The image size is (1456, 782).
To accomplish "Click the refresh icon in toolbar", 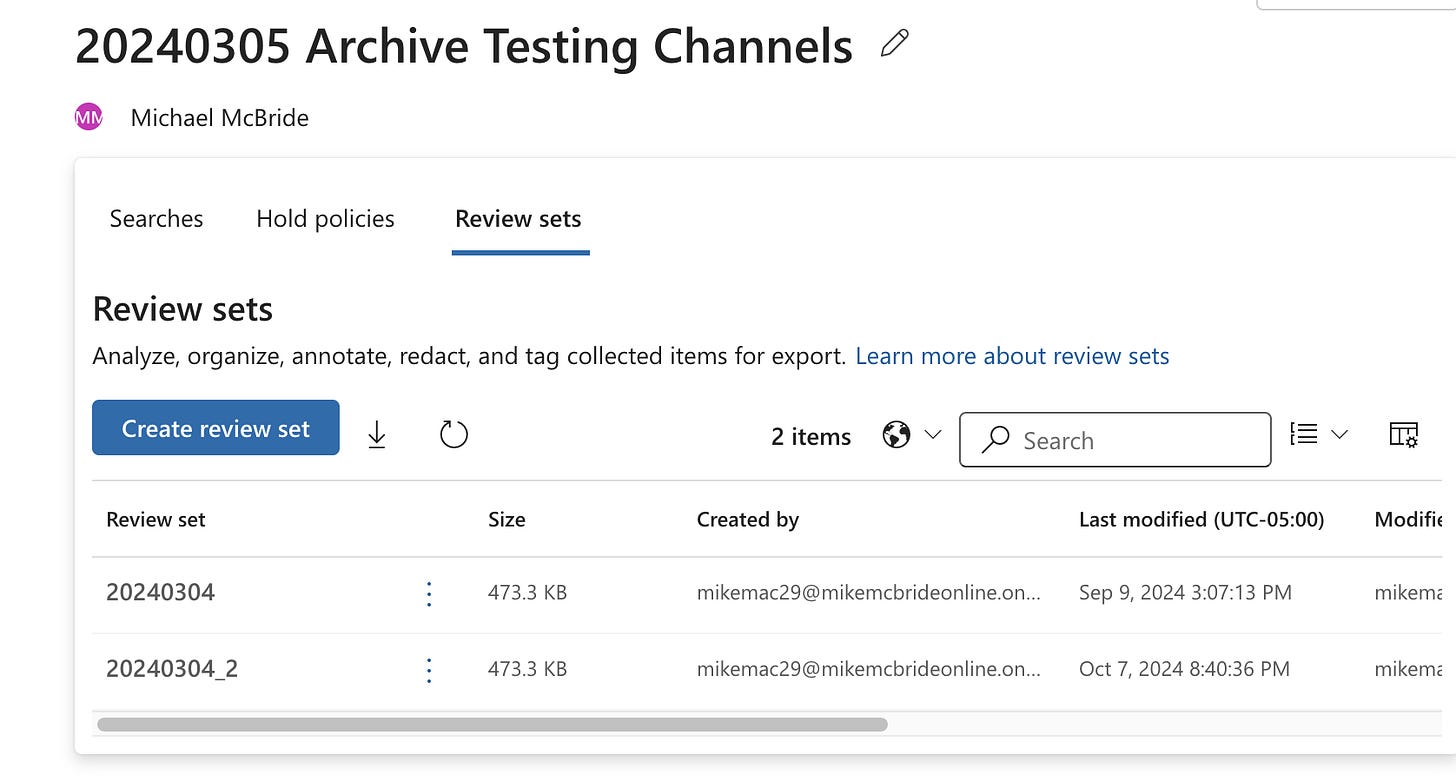I will pos(454,434).
